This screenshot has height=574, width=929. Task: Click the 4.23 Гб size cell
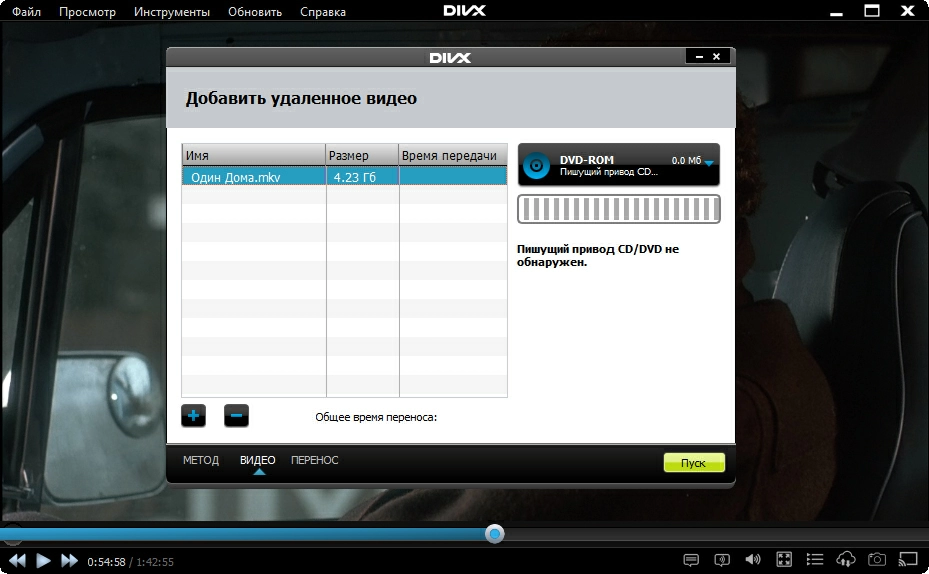[x=363, y=177]
